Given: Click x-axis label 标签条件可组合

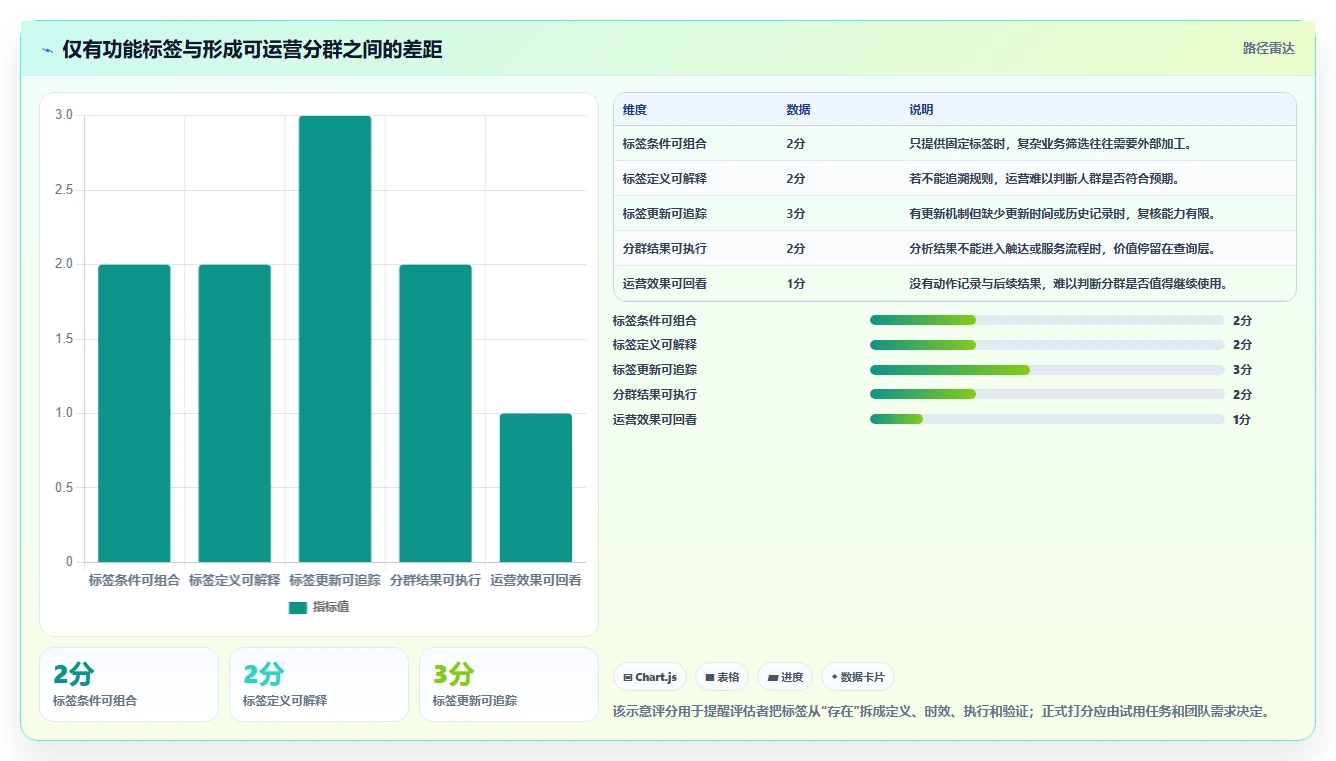Looking at the screenshot, I should [x=134, y=580].
